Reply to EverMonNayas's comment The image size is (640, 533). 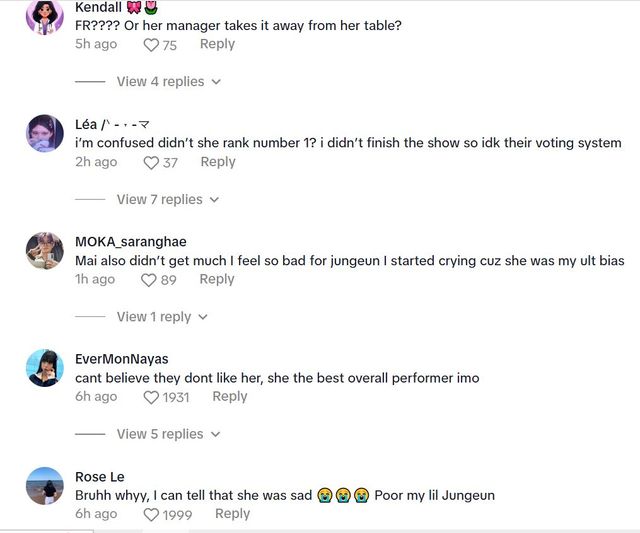coord(229,396)
